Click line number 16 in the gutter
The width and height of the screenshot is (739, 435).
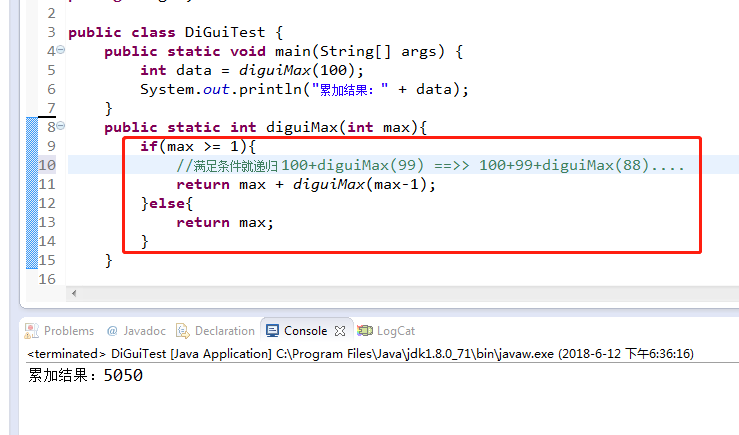coord(47,279)
